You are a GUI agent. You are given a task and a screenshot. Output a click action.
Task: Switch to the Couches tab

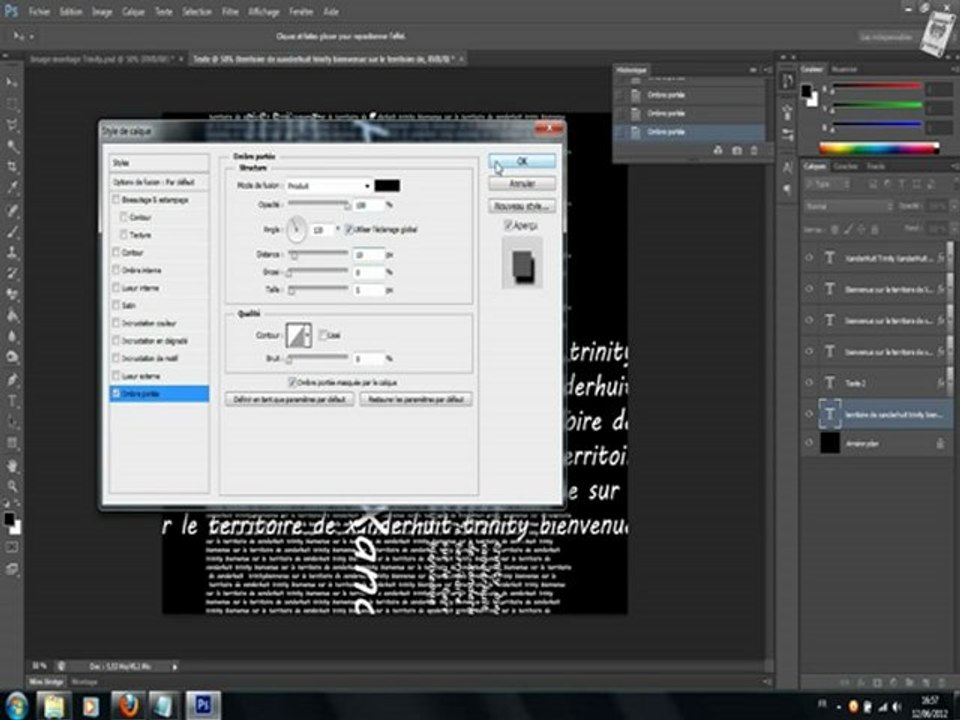[846, 166]
